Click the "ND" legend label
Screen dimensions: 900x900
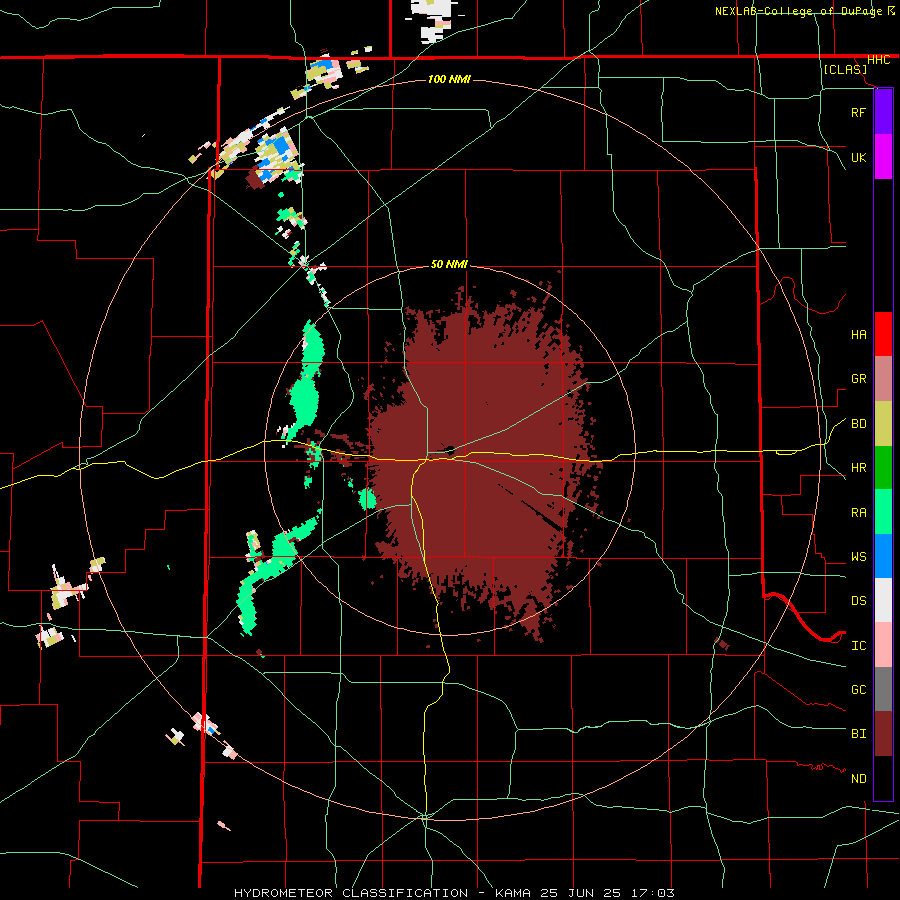pos(859,779)
